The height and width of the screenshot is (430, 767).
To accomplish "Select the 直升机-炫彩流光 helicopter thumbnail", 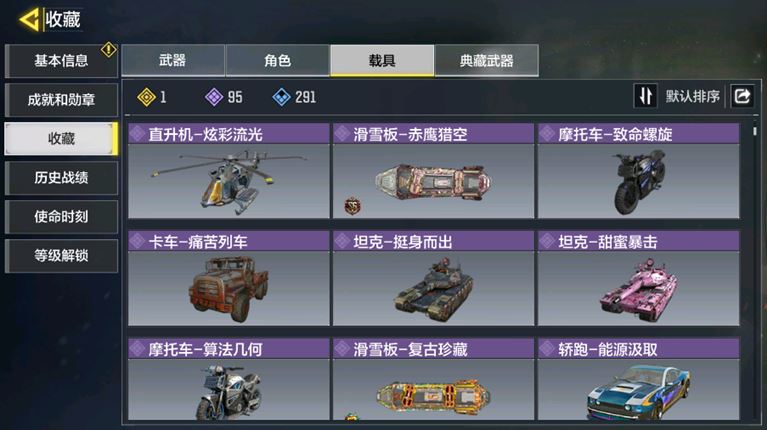I will pyautogui.click(x=228, y=181).
